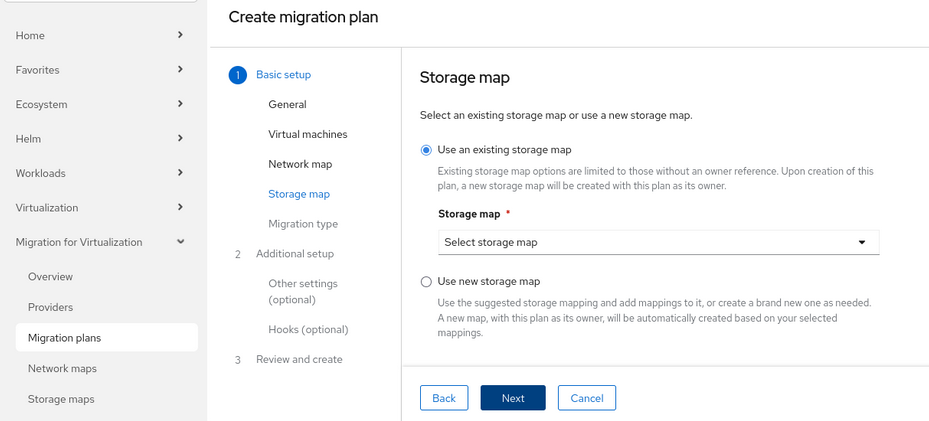The height and width of the screenshot is (421, 929).
Task: Cancel the migration plan wizard
Action: coord(587,398)
